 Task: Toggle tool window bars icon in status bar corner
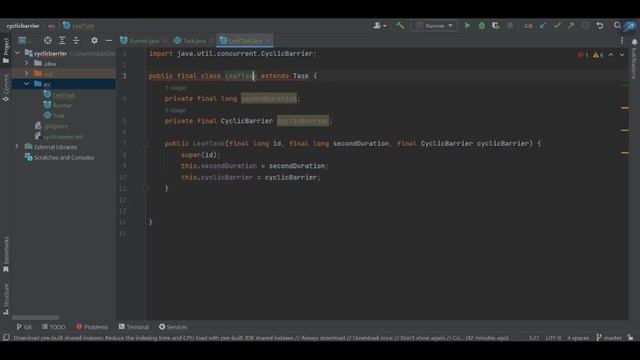click(6, 338)
